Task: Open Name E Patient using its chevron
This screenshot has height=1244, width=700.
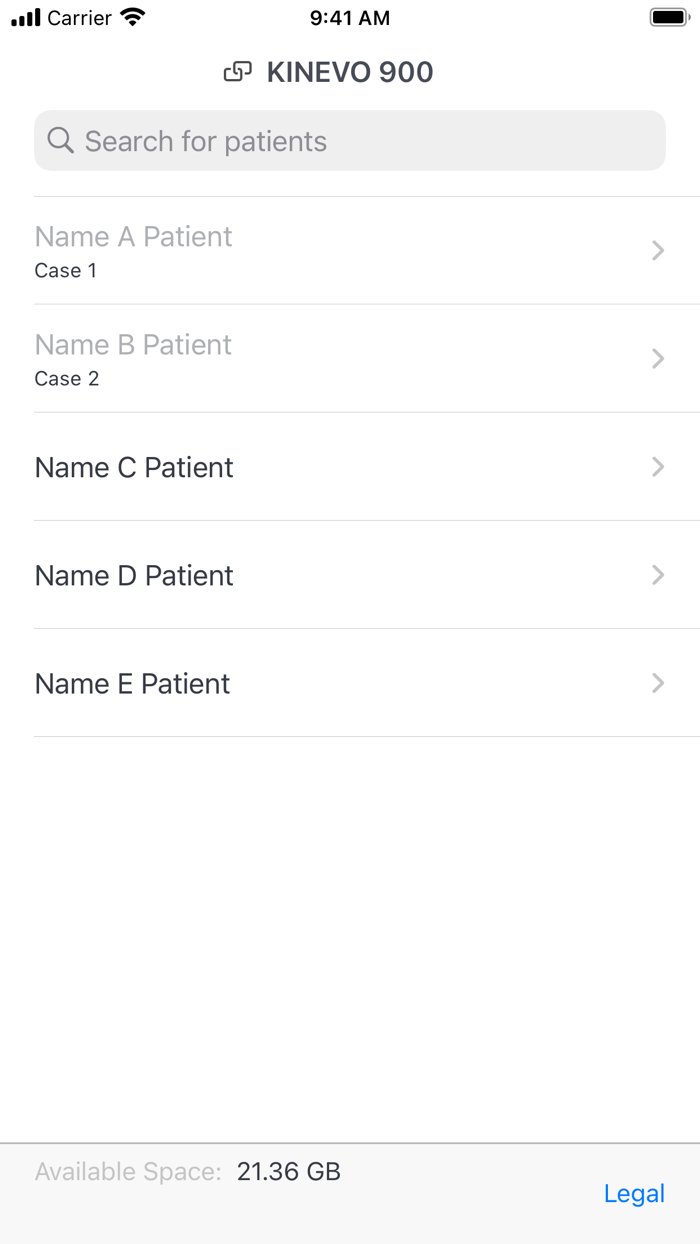Action: tap(657, 683)
